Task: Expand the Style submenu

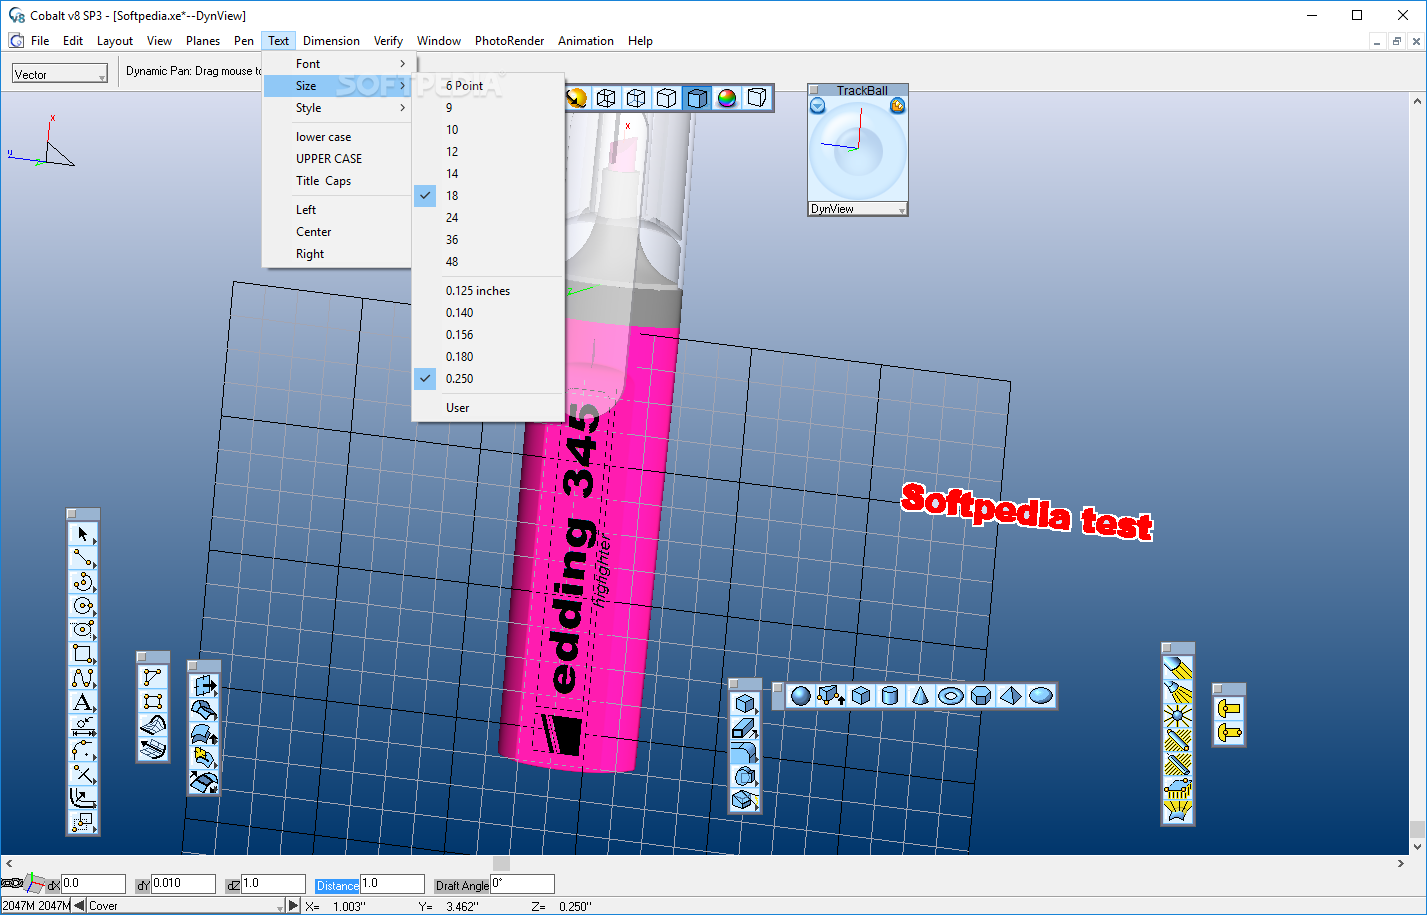Action: click(337, 108)
